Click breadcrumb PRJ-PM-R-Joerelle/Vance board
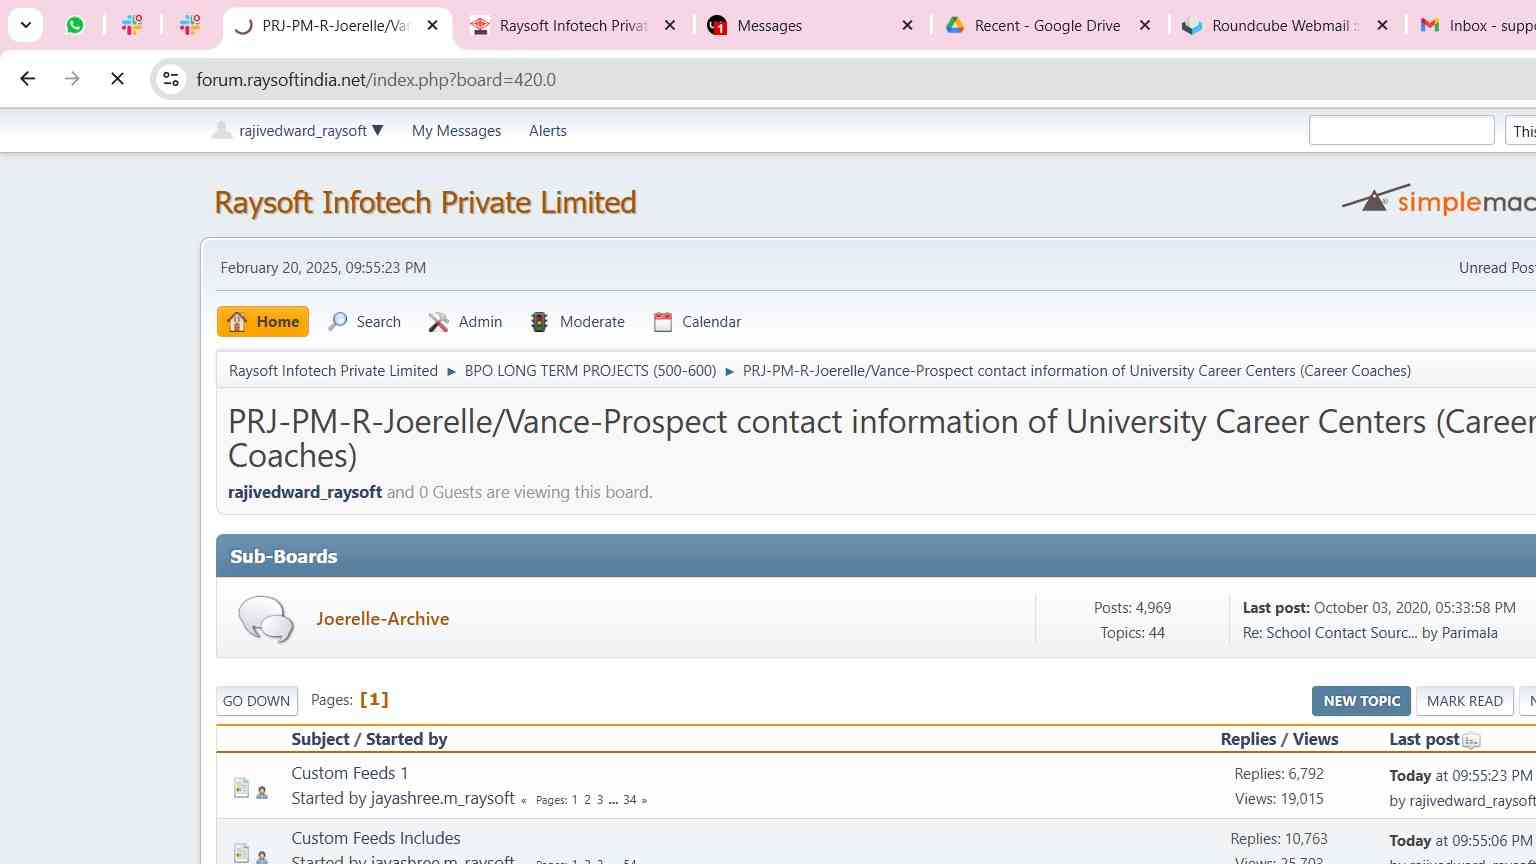The height and width of the screenshot is (864, 1536). pyautogui.click(x=1077, y=371)
